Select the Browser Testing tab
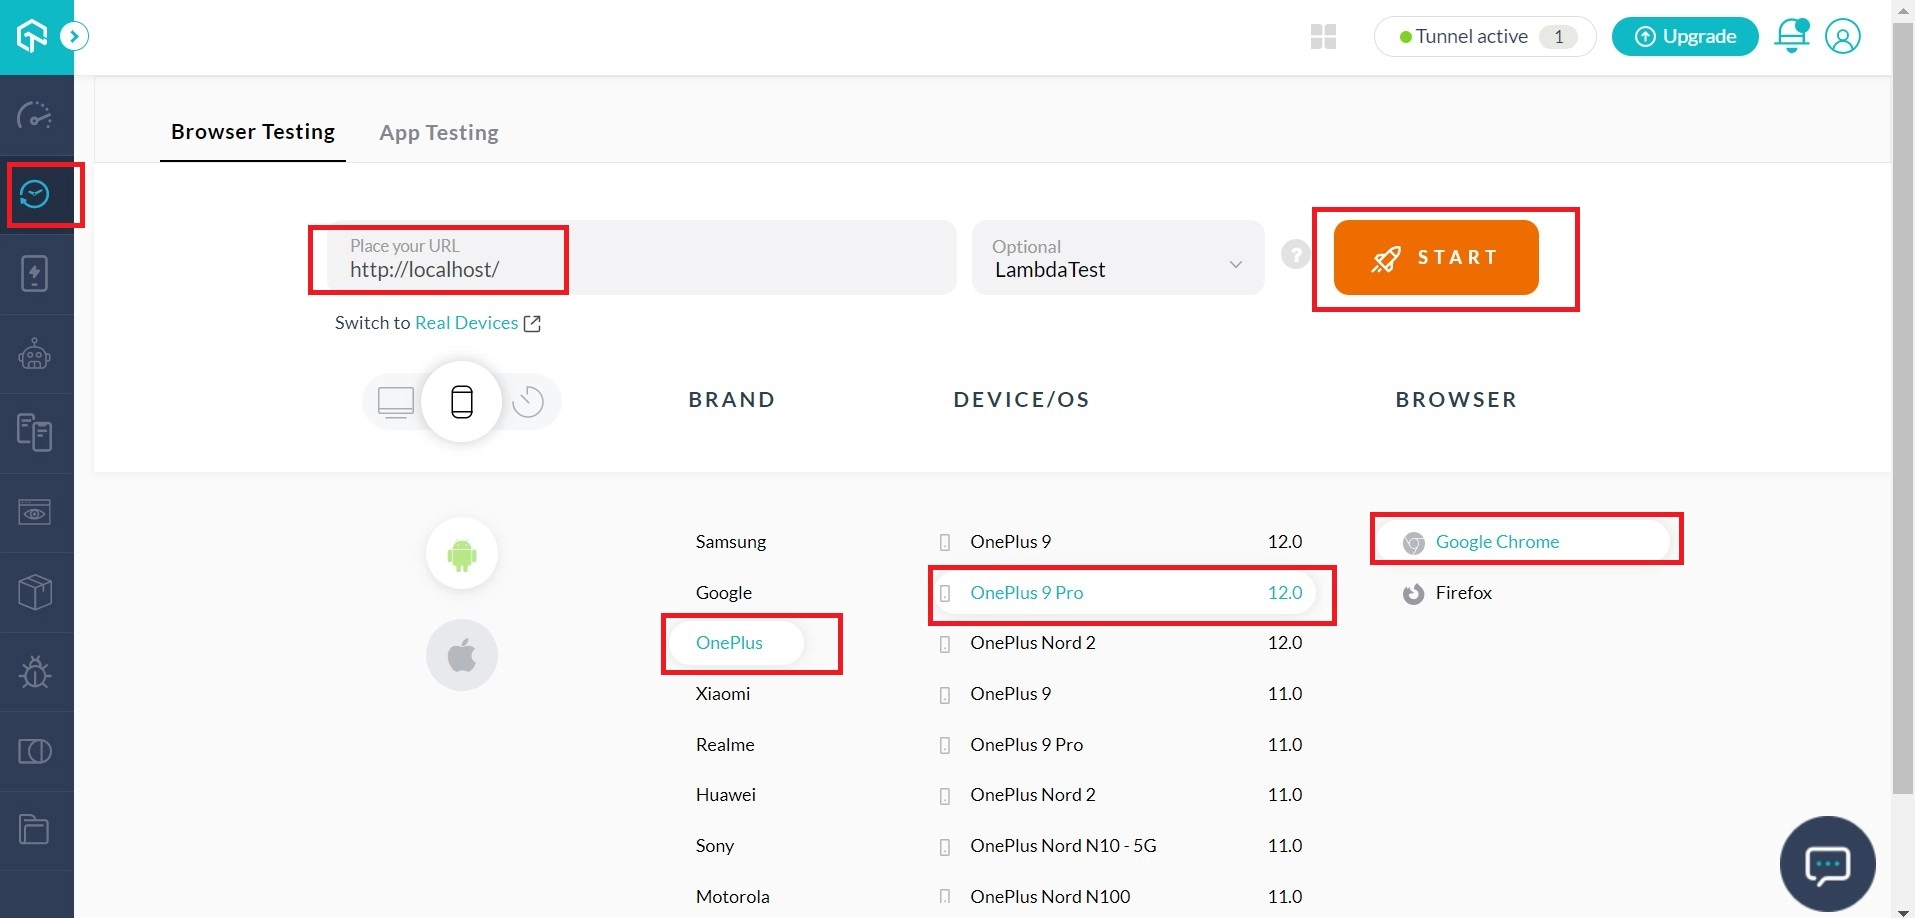The width and height of the screenshot is (1915, 918). click(x=252, y=131)
